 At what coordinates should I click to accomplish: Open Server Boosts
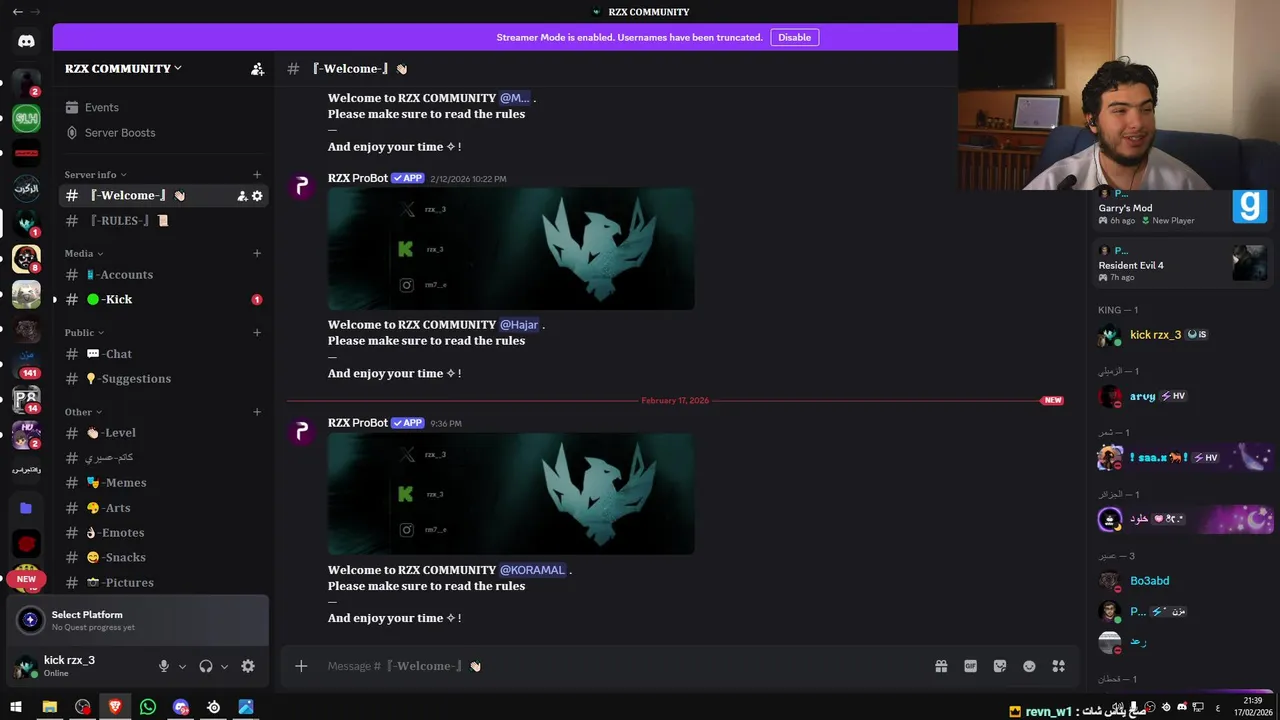click(x=164, y=133)
